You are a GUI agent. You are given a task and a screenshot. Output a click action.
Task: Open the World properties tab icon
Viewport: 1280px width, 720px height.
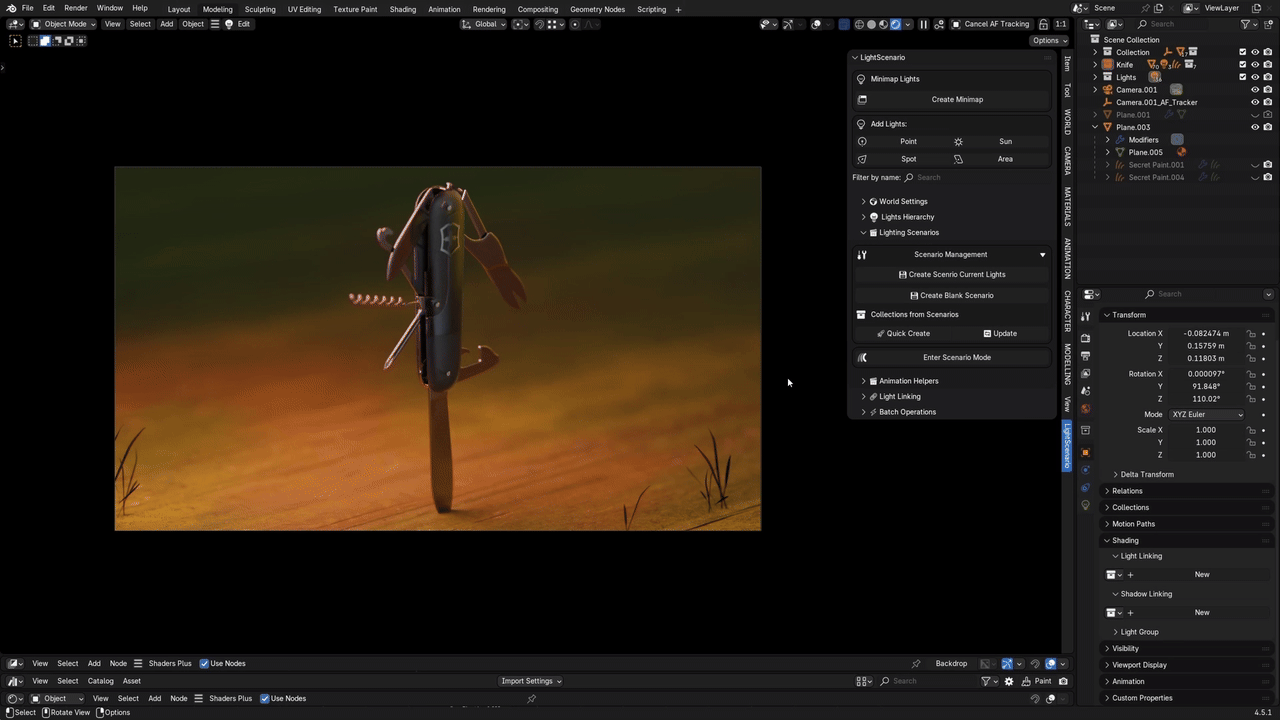point(1085,409)
